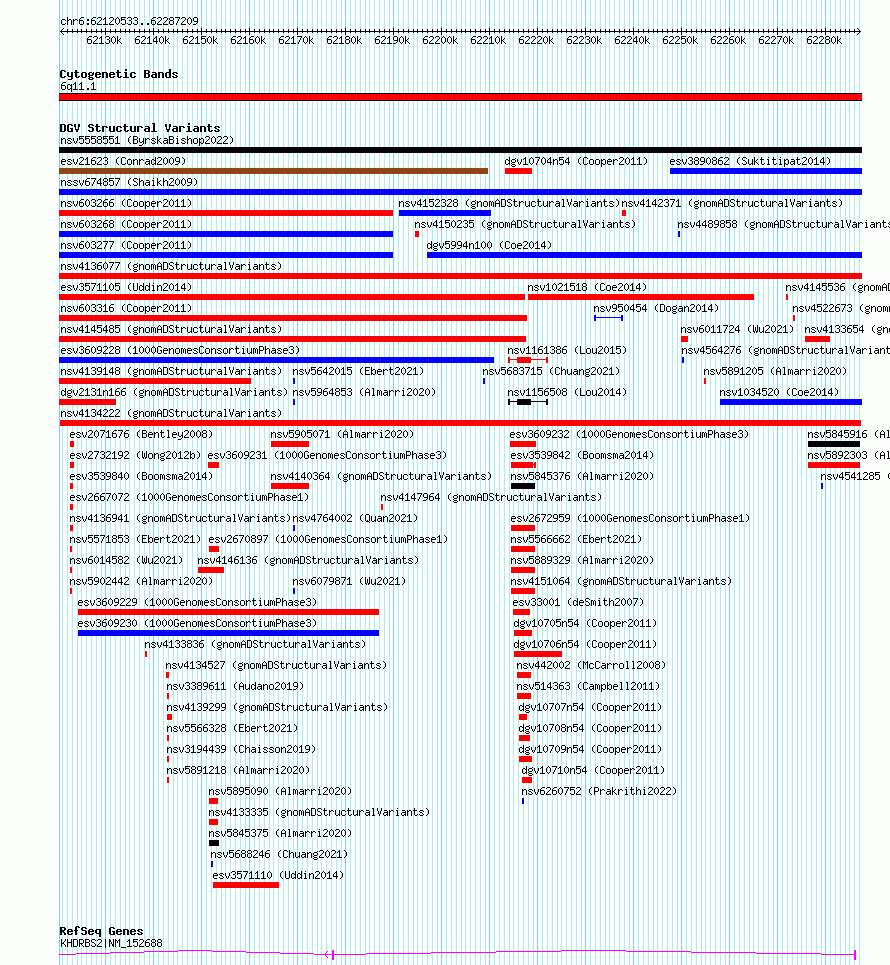Click nsv5683715 (Chuang2021) label
The image size is (890, 965).
551,371
